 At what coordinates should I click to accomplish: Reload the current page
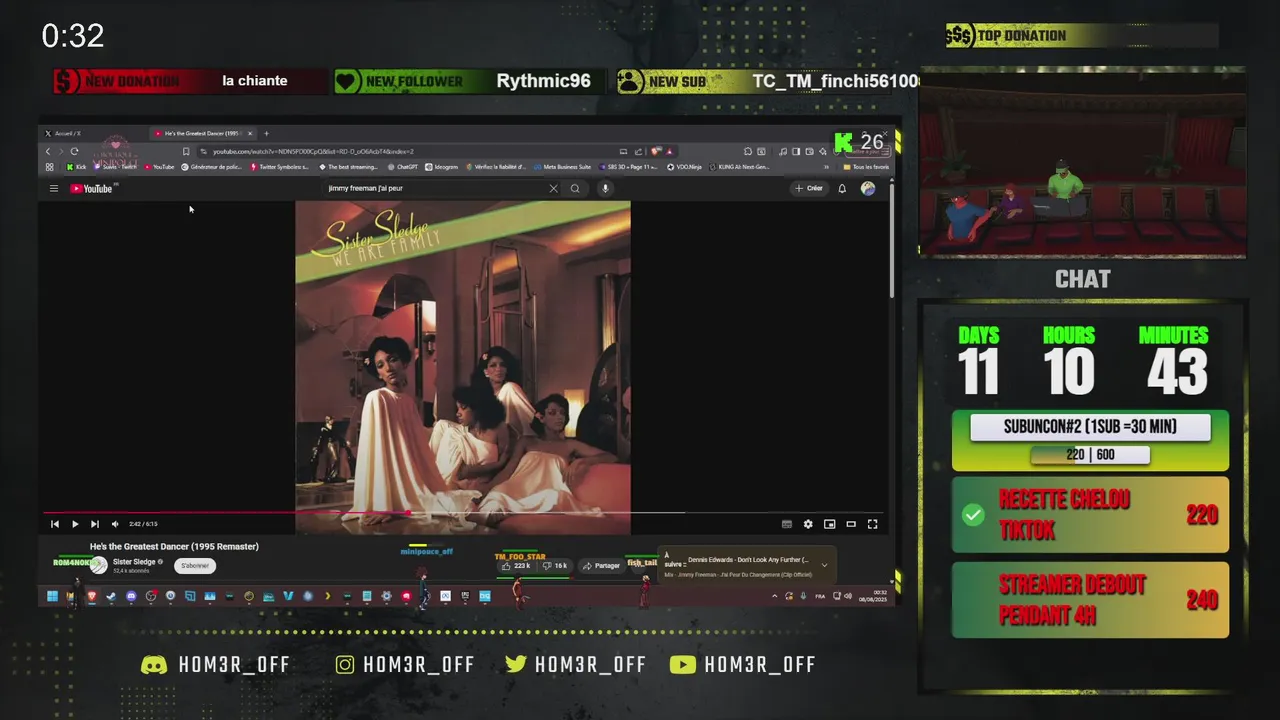click(x=74, y=152)
